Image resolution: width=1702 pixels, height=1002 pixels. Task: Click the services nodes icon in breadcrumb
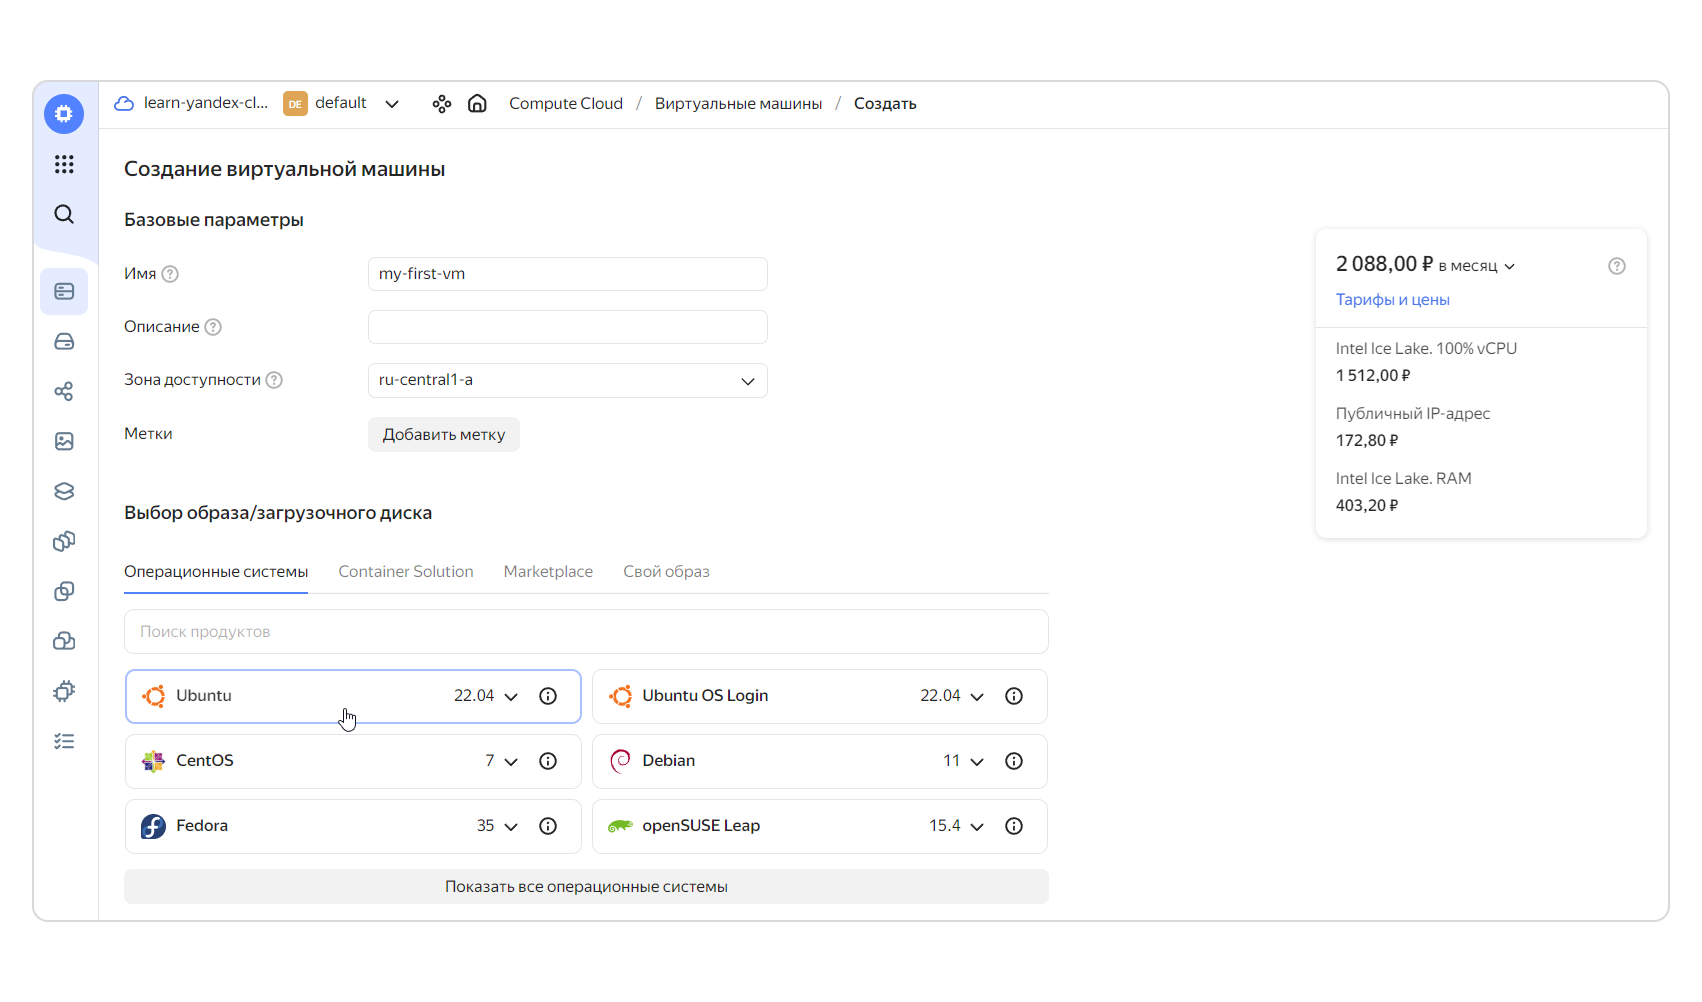pyautogui.click(x=442, y=104)
